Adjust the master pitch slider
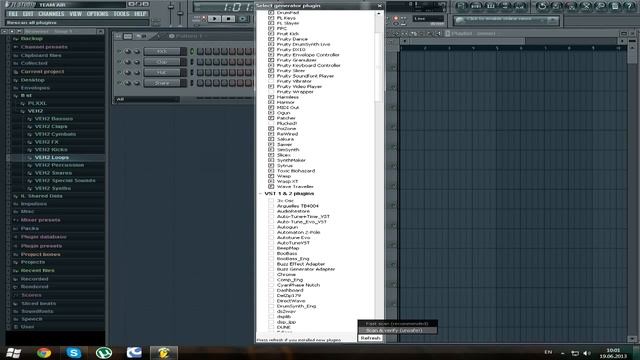640x360 pixels. point(180,12)
